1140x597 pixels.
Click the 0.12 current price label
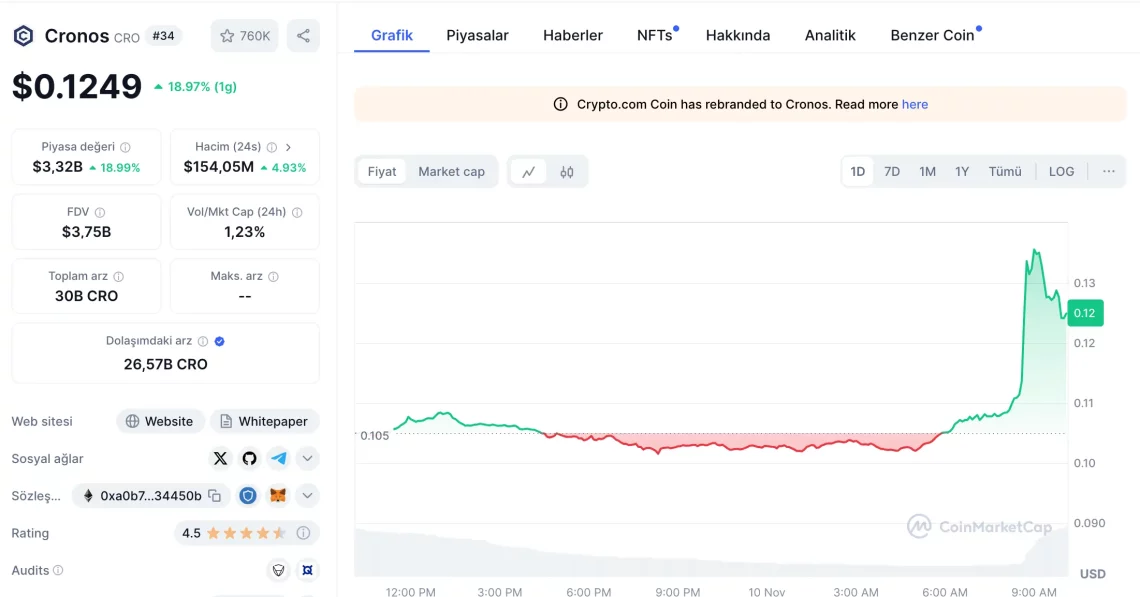(x=1085, y=313)
